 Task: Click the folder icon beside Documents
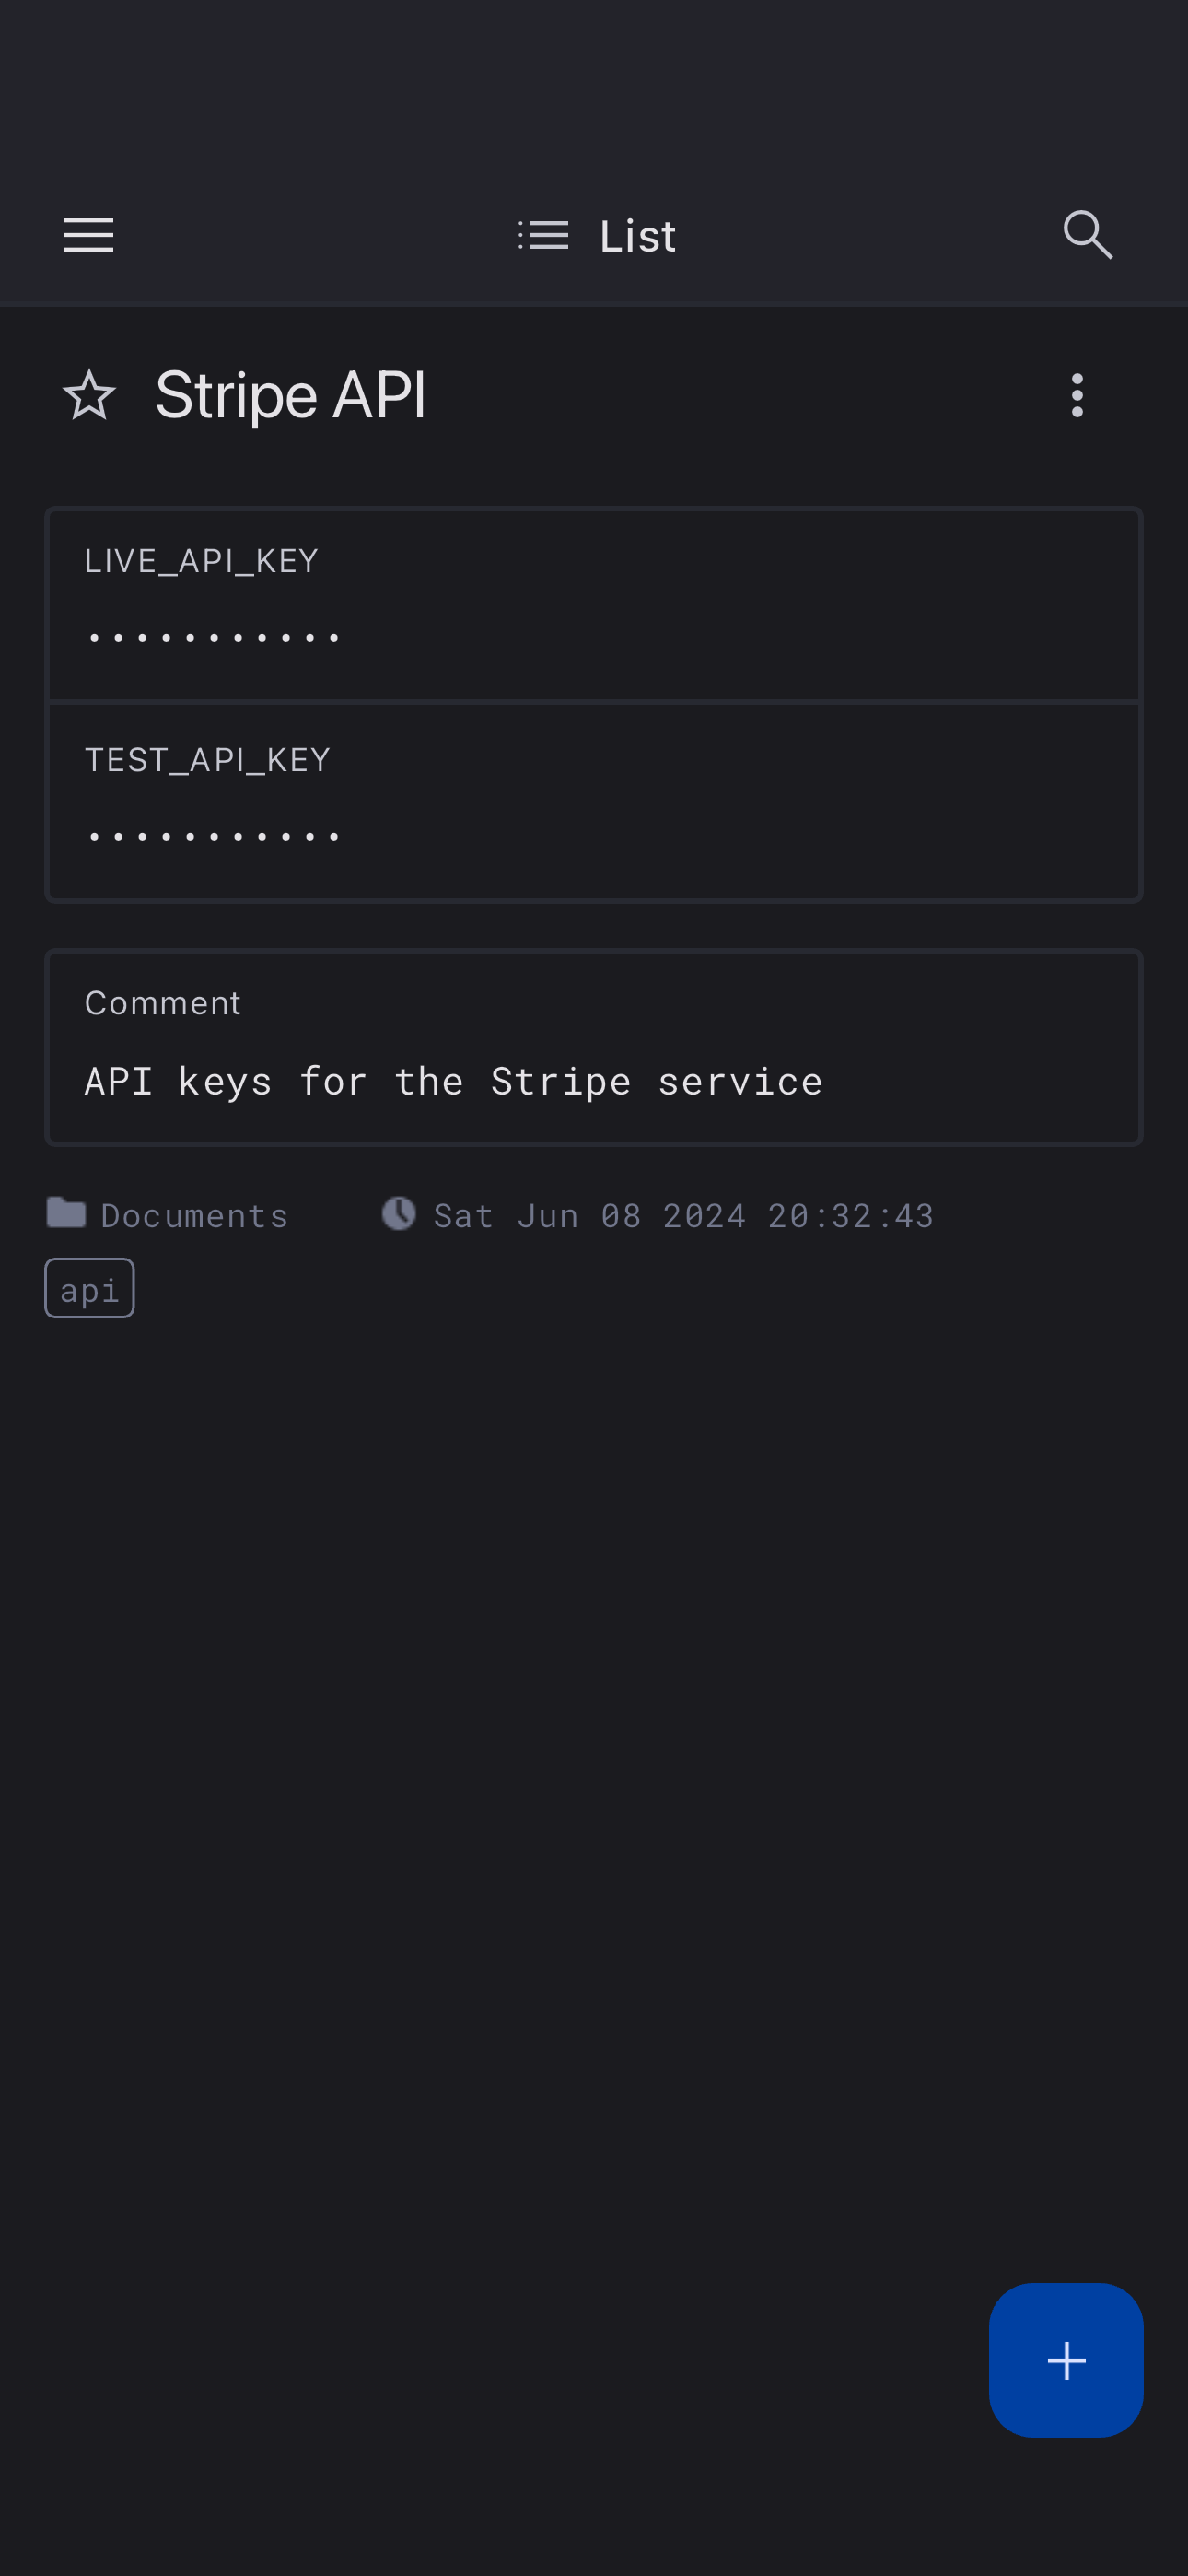click(x=66, y=1213)
